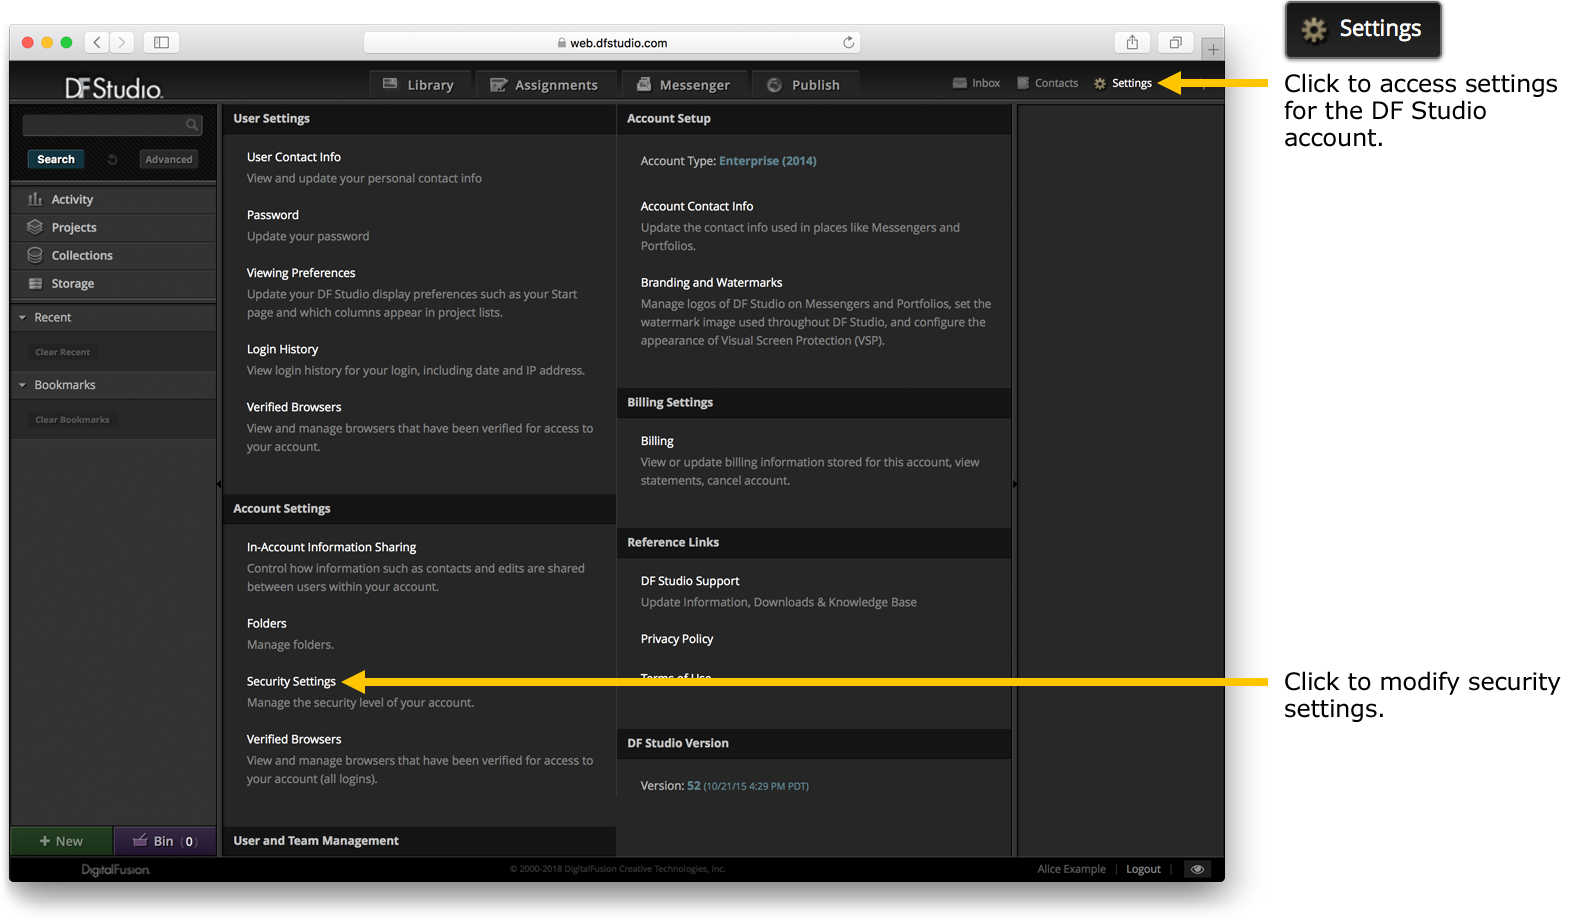Click version number 52
This screenshot has height=920, width=1580.
tap(694, 786)
